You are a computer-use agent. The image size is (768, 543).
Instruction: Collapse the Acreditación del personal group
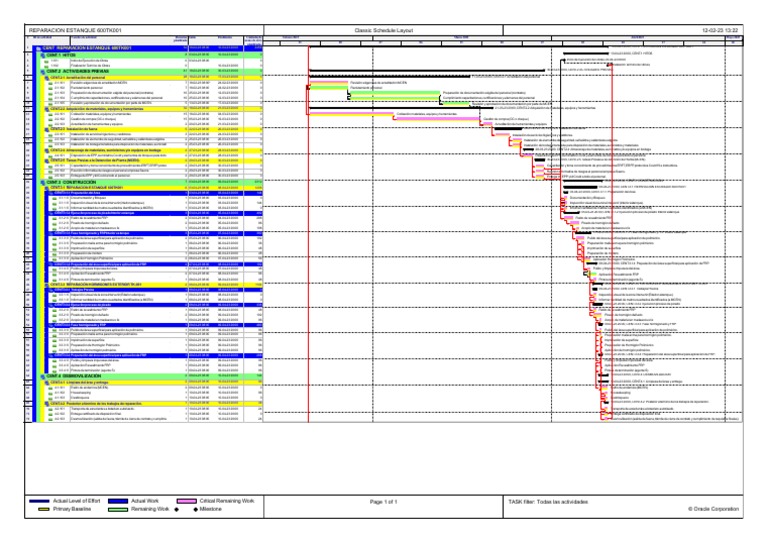coord(47,78)
